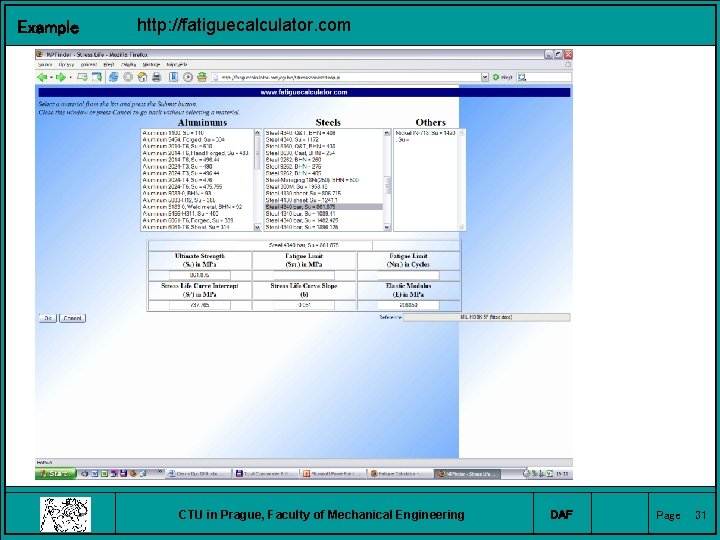The image size is (720, 540).
Task: Click the Aluminums list scrollbar thumb
Action: click(257, 152)
